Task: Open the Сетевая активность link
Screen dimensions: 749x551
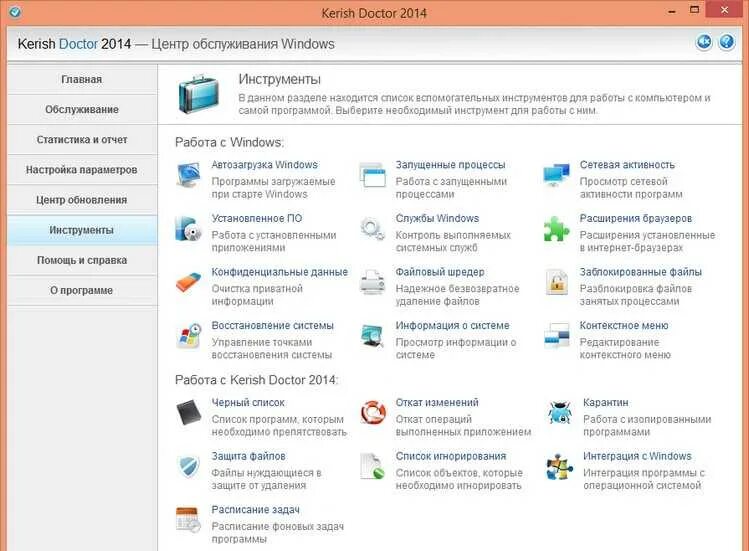Action: point(627,165)
